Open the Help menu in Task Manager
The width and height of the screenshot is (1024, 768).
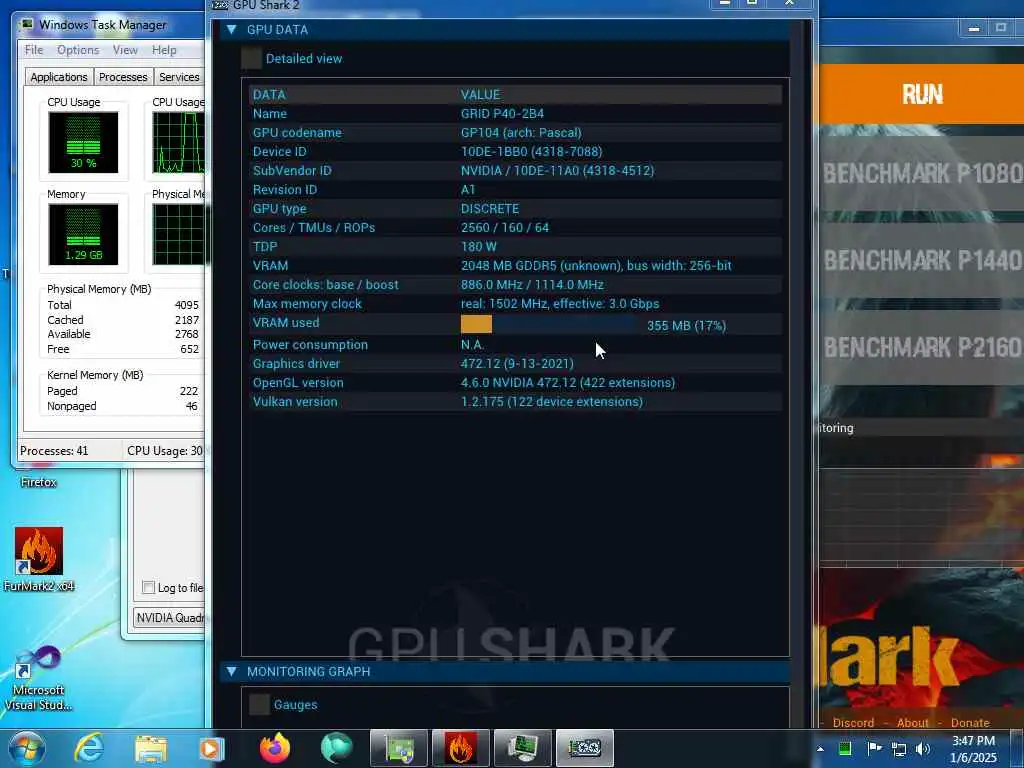[x=164, y=50]
